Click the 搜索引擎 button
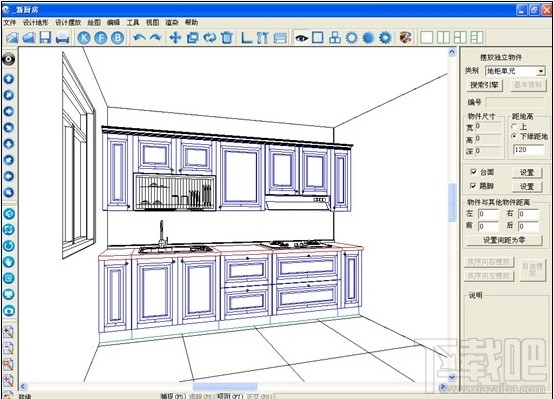Image resolution: width=554 pixels, height=399 pixels. tap(484, 85)
